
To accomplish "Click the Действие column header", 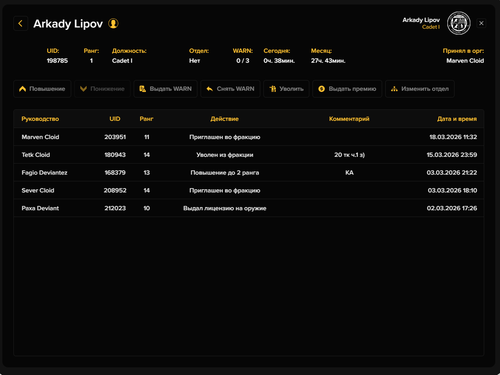I will point(225,119).
